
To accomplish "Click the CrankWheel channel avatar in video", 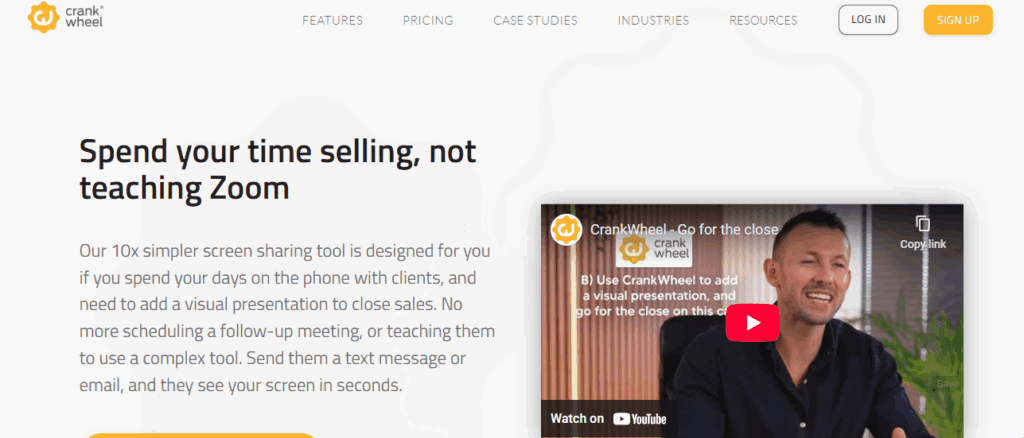I will [566, 230].
